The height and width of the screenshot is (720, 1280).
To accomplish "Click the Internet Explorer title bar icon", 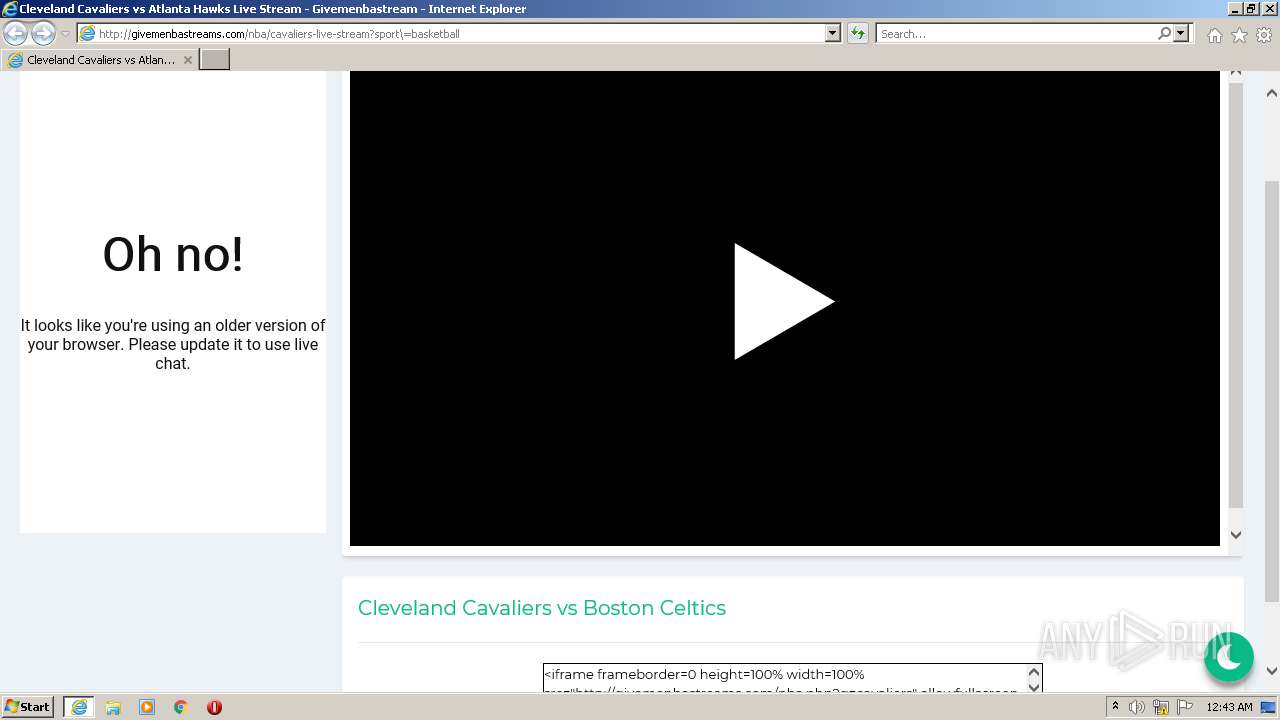I will click(x=9, y=9).
